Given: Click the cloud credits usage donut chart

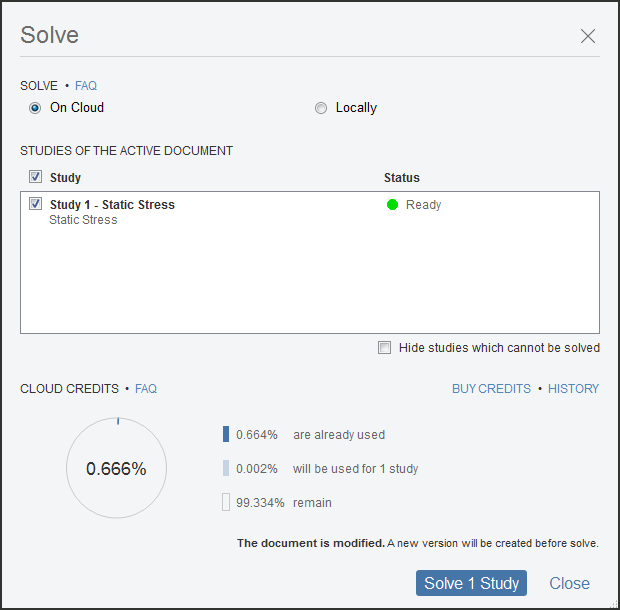Looking at the screenshot, I should [116, 468].
